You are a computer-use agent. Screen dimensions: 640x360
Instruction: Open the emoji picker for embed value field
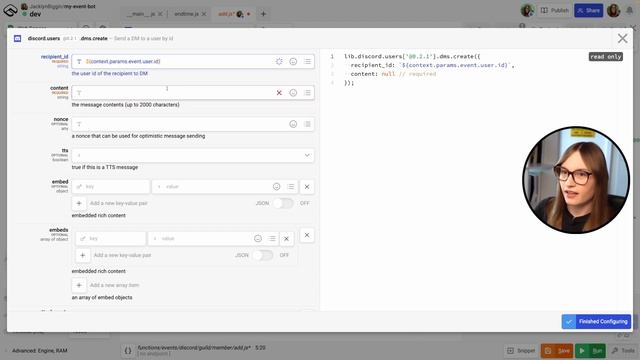click(x=277, y=187)
